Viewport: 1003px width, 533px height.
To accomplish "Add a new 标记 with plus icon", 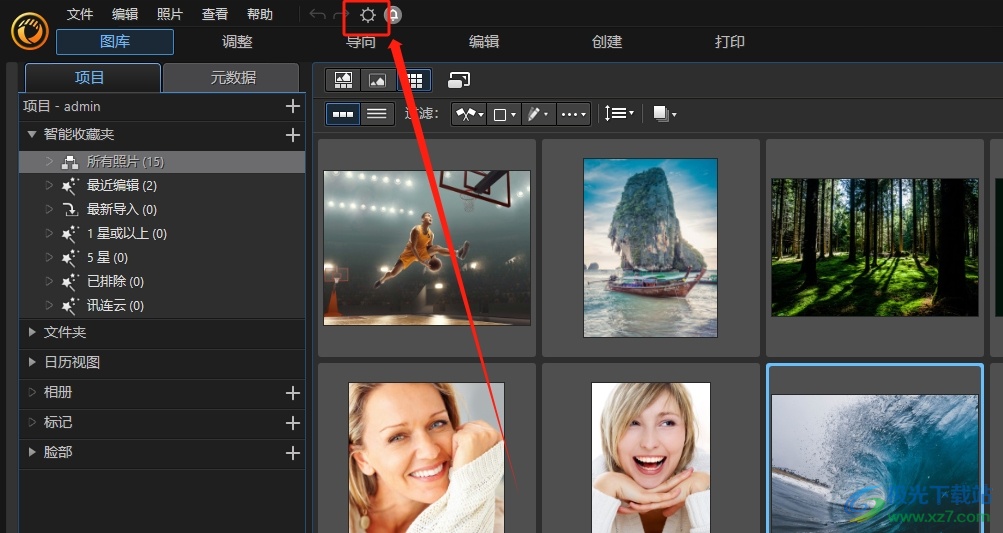I will point(292,423).
